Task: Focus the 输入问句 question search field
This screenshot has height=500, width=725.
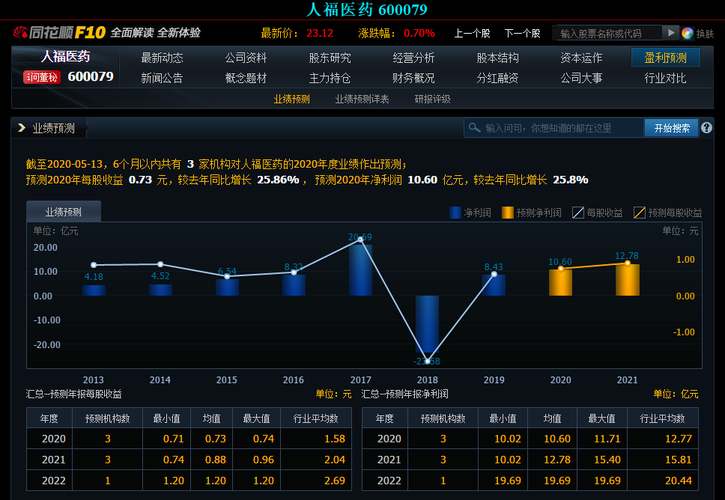Action: click(x=554, y=128)
